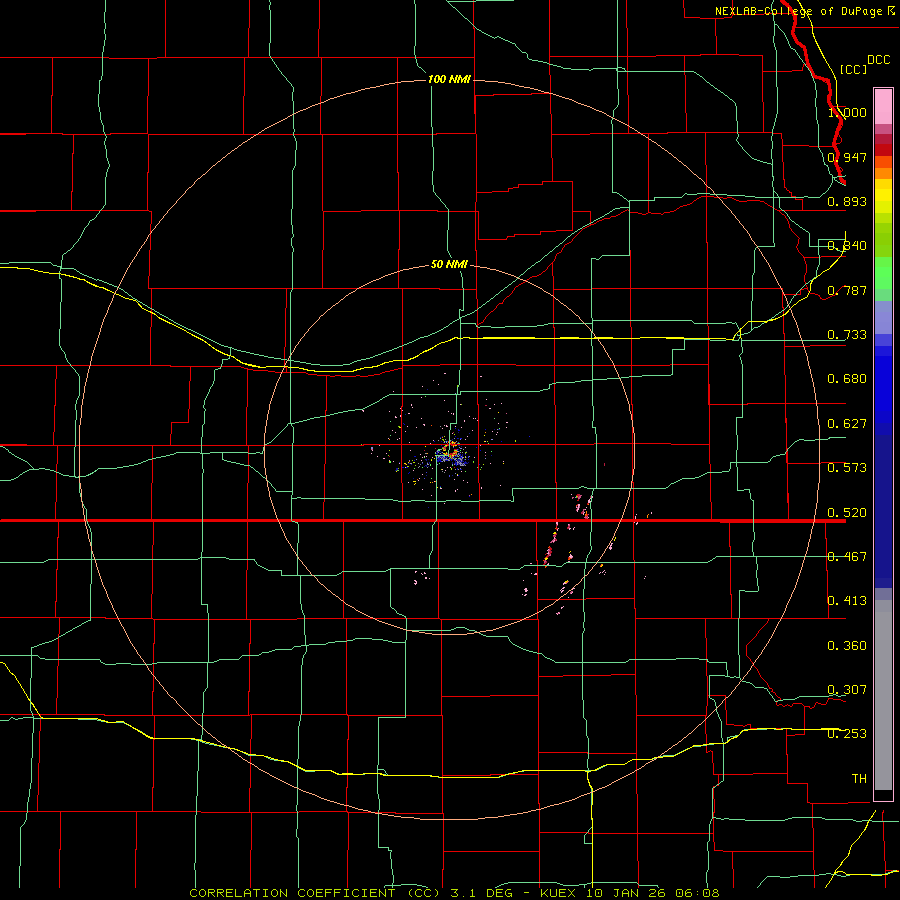This screenshot has width=900, height=900.
Task: Click the 0.733 legend value
Action: click(x=847, y=335)
